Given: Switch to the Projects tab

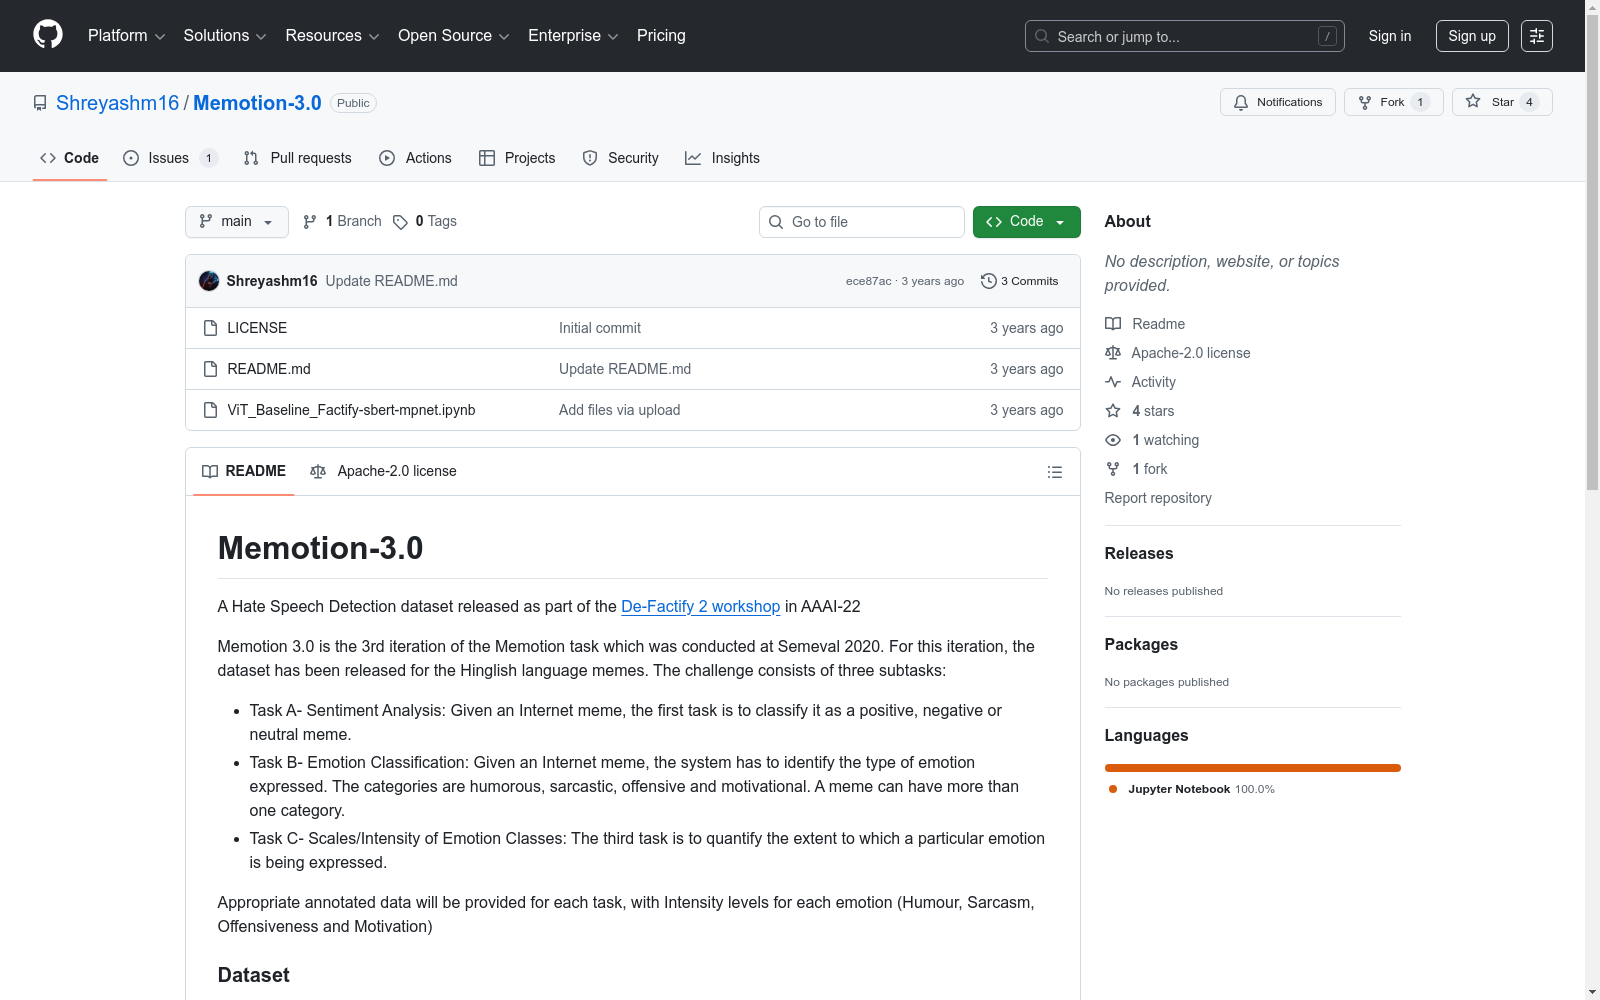Looking at the screenshot, I should pyautogui.click(x=517, y=158).
